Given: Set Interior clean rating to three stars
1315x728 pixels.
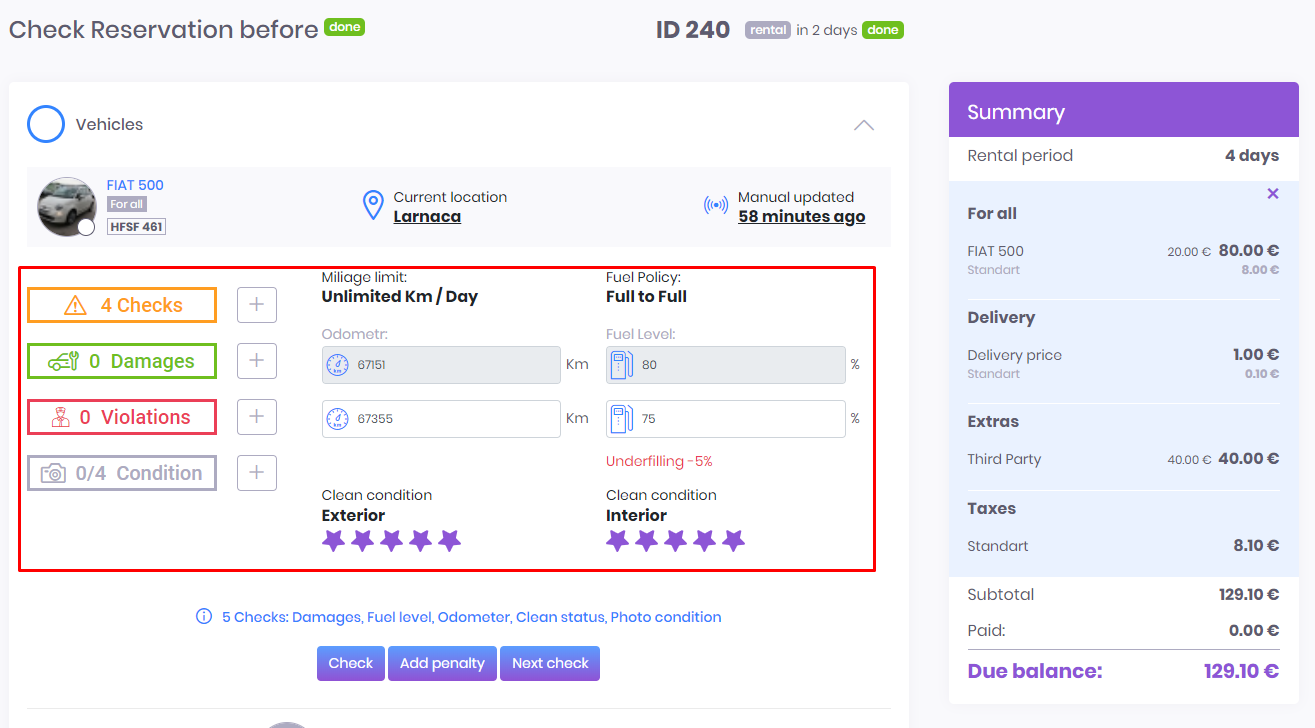Looking at the screenshot, I should click(x=676, y=541).
